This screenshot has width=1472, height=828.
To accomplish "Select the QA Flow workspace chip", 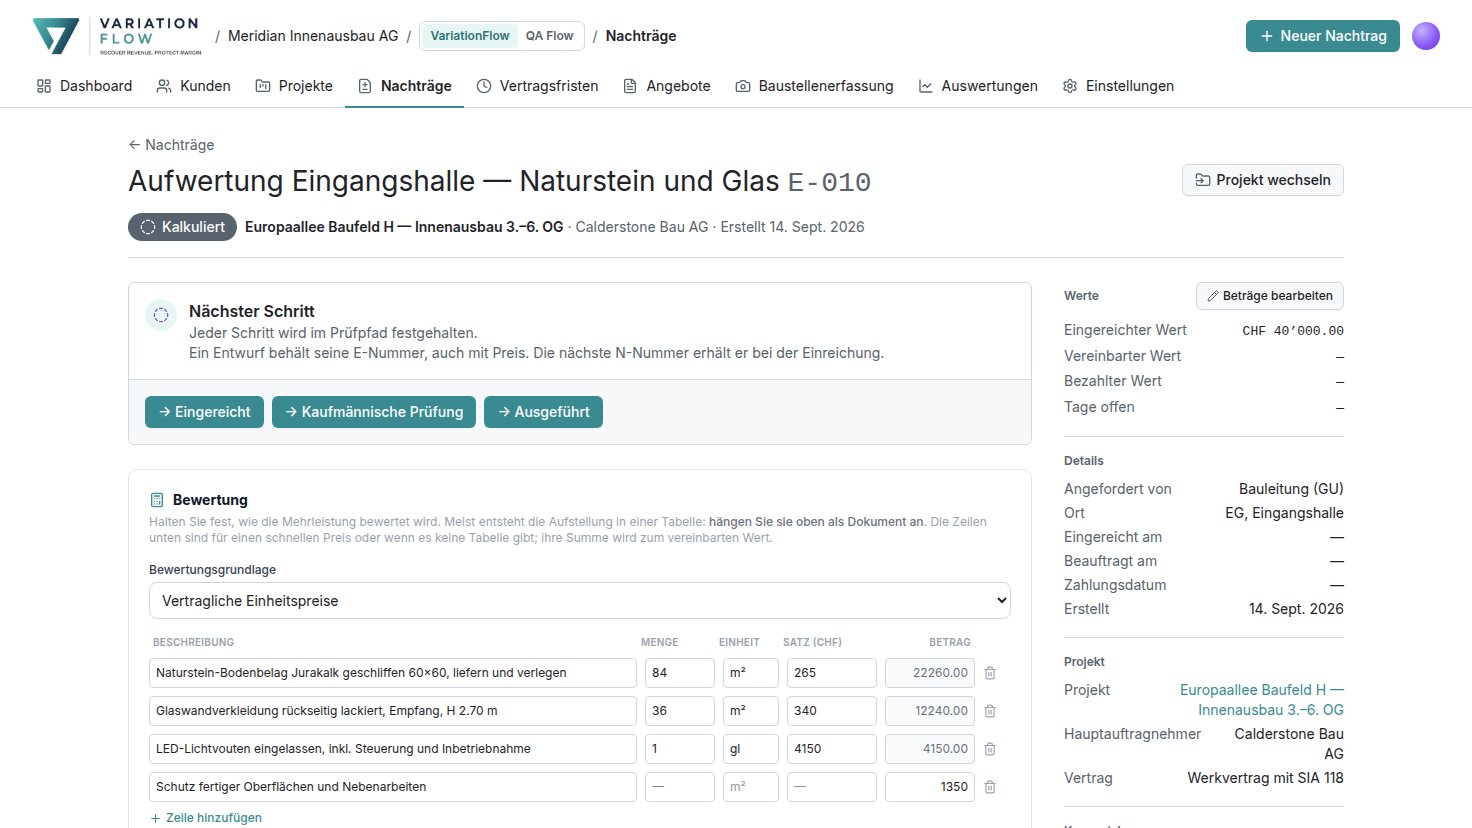I will click(550, 36).
